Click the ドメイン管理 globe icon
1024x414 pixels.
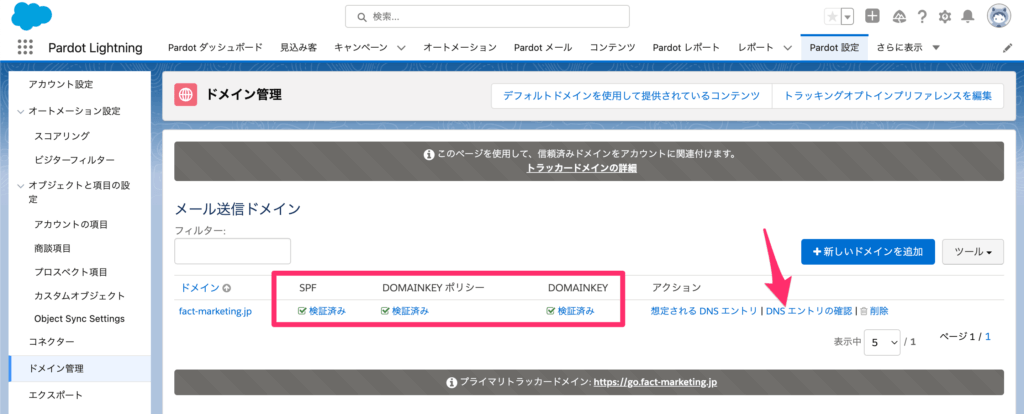[185, 95]
